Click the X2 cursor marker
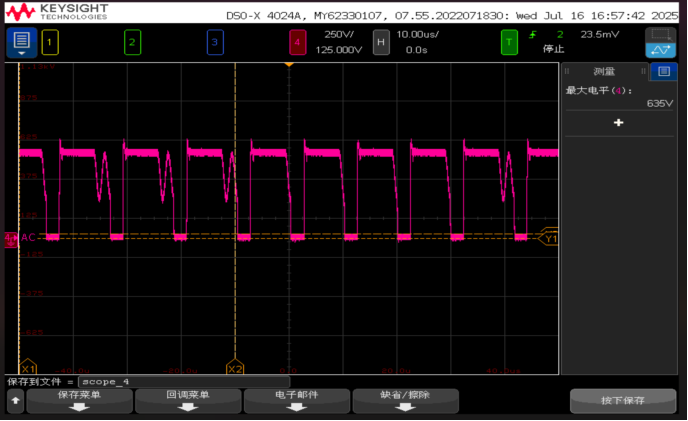Image resolution: width=688 pixels, height=421 pixels. 235,367
